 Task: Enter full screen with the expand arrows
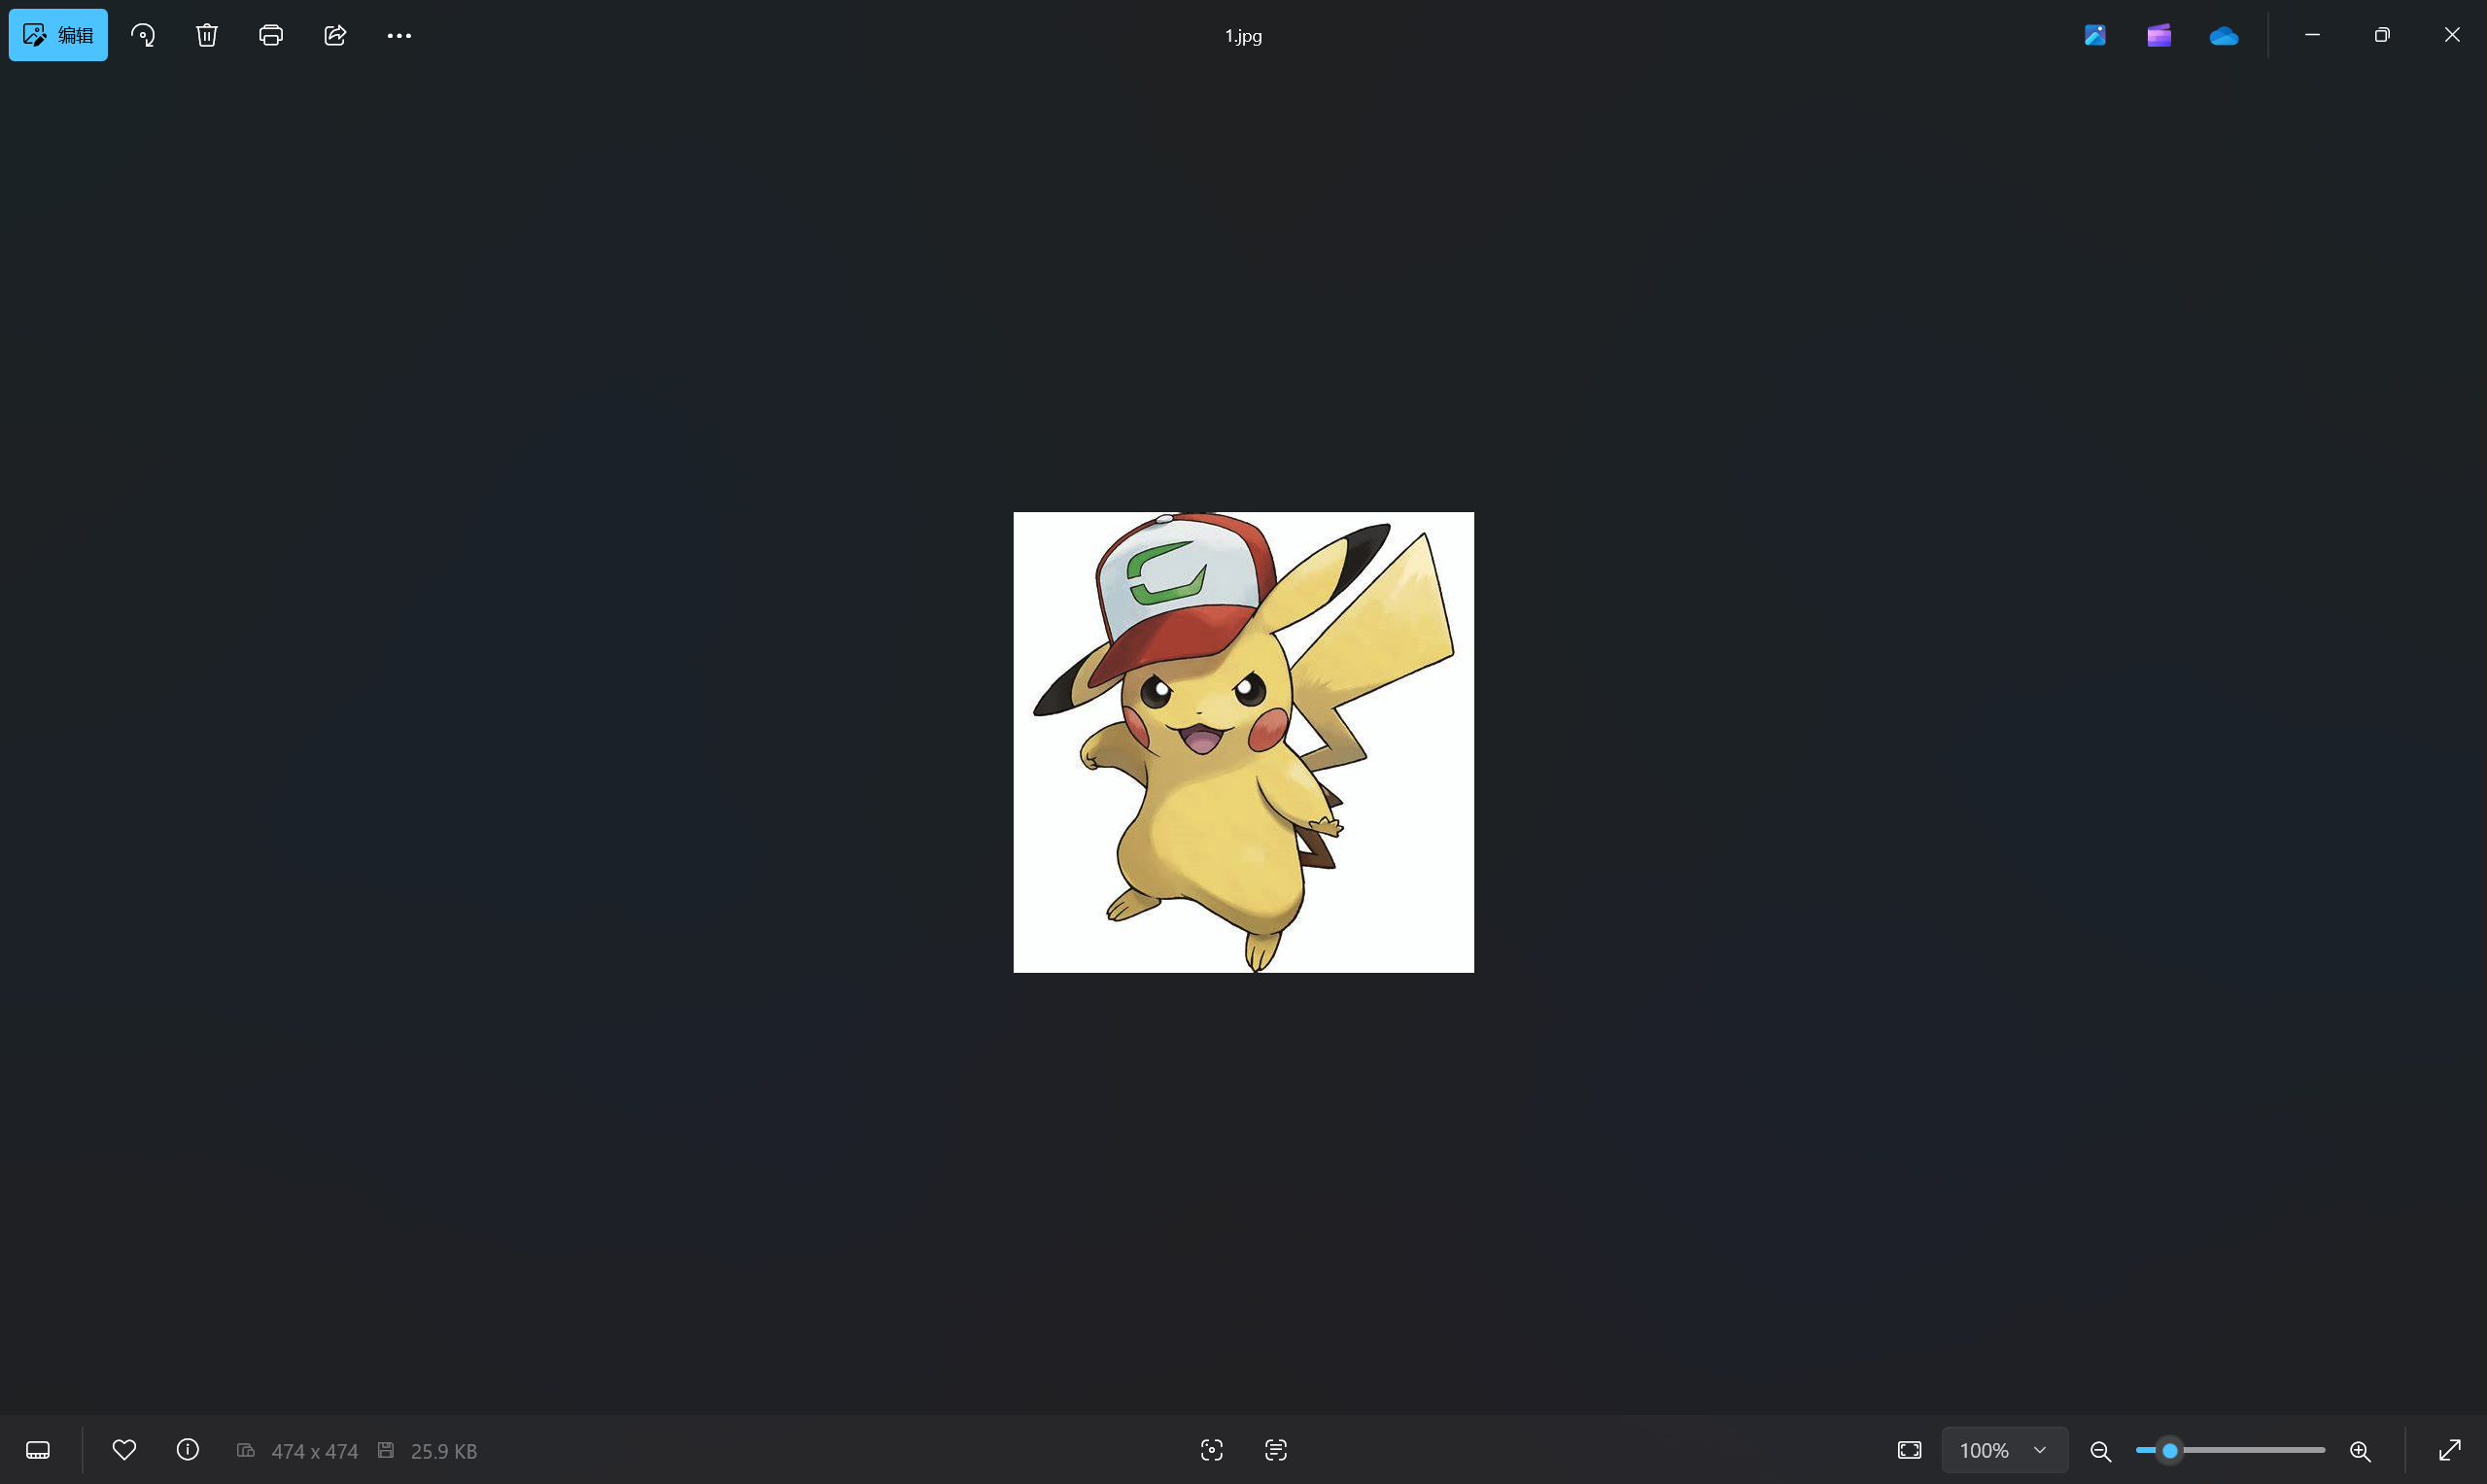pyautogui.click(x=2449, y=1450)
